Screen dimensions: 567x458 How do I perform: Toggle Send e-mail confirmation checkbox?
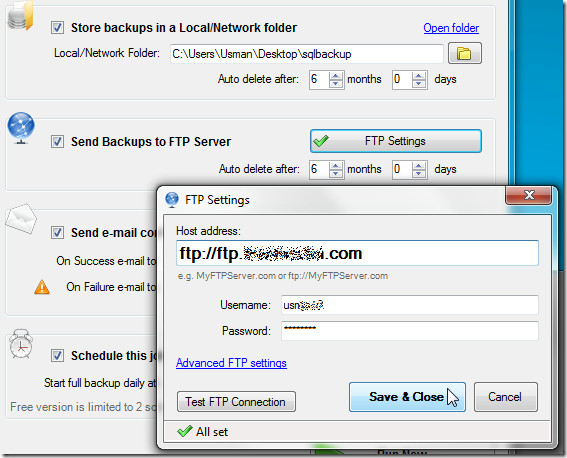click(x=57, y=232)
